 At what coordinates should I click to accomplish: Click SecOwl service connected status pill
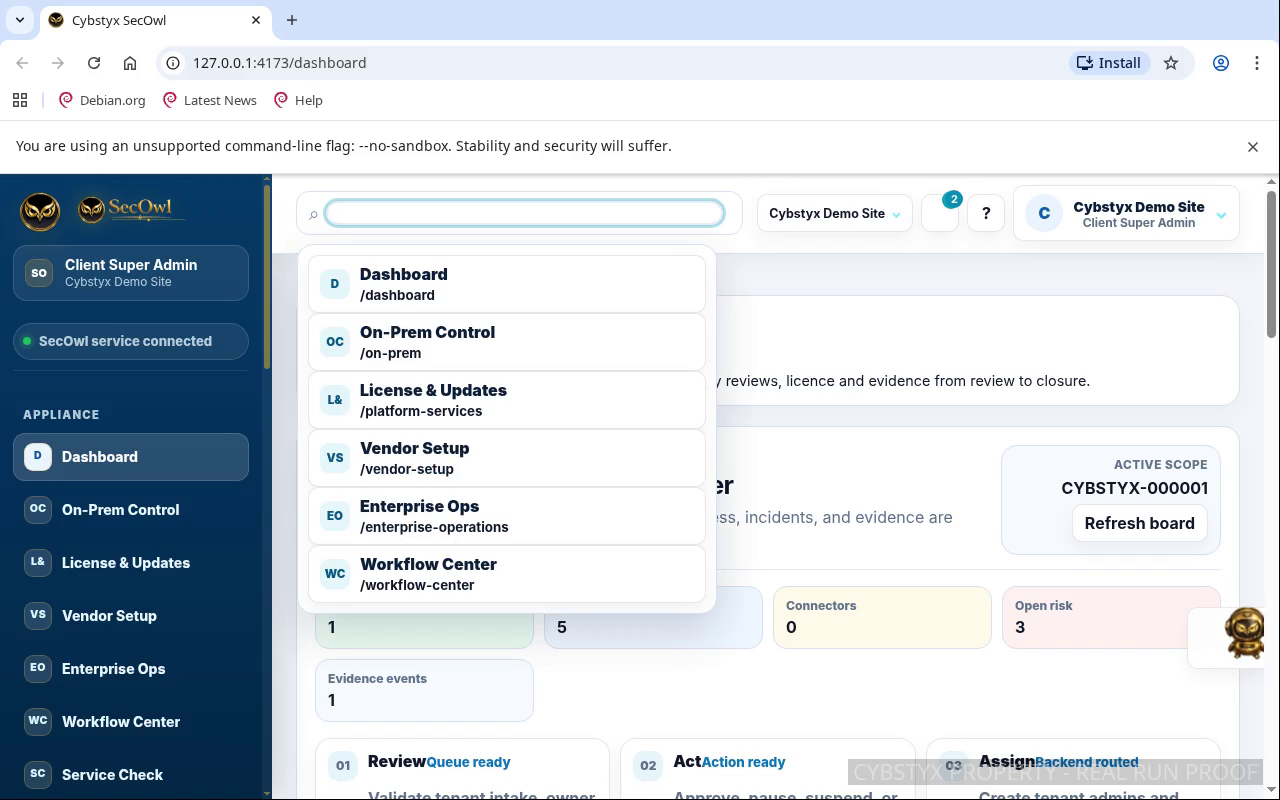131,341
